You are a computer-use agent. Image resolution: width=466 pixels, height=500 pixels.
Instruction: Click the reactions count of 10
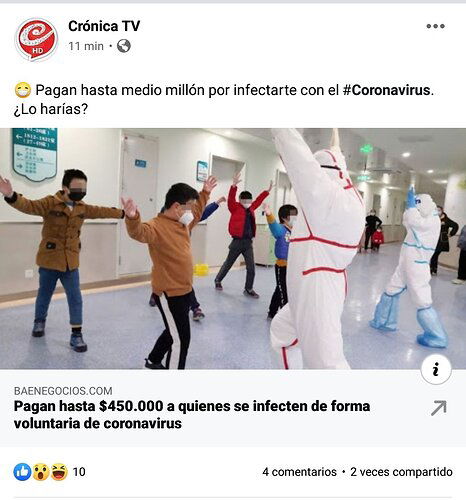tap(79, 472)
